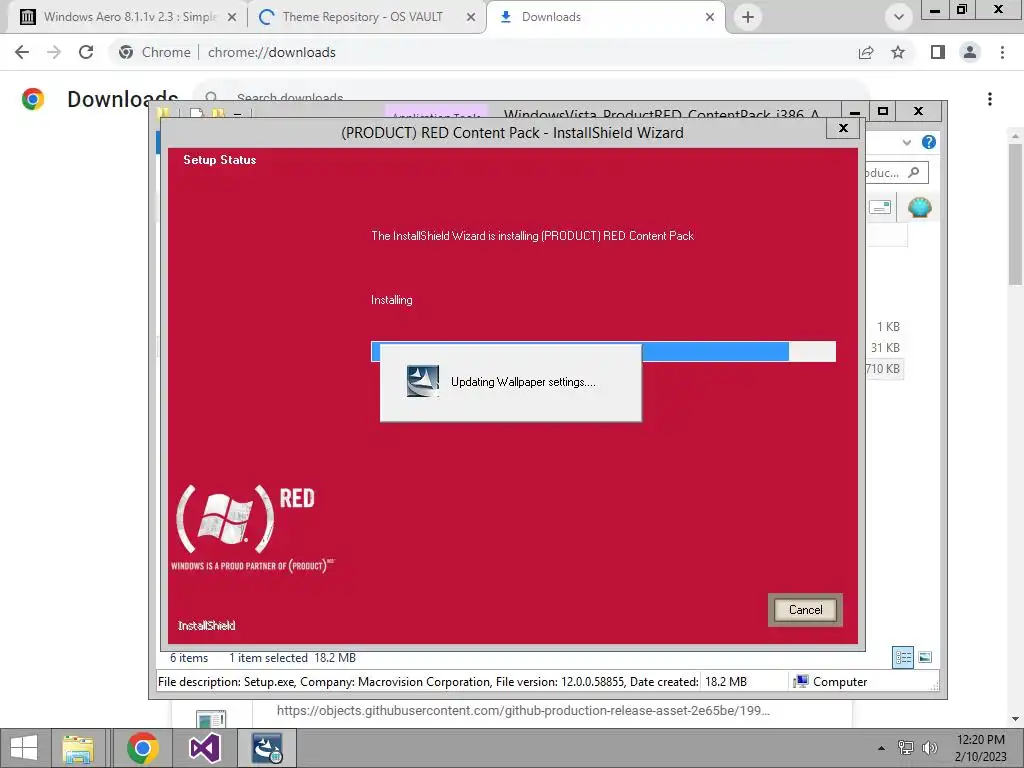Click the Chrome page scrollbar
The image size is (1024, 768).
click(1016, 214)
